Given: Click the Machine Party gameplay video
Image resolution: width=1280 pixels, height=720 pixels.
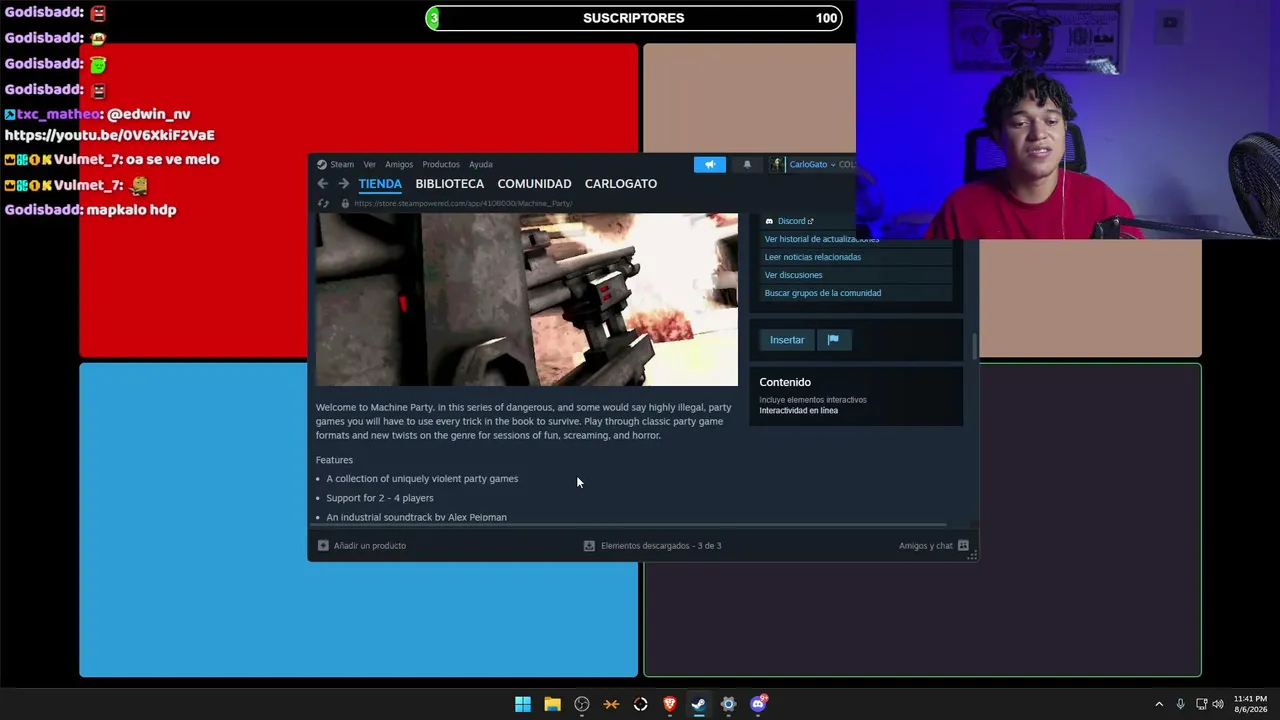Looking at the screenshot, I should coord(527,299).
